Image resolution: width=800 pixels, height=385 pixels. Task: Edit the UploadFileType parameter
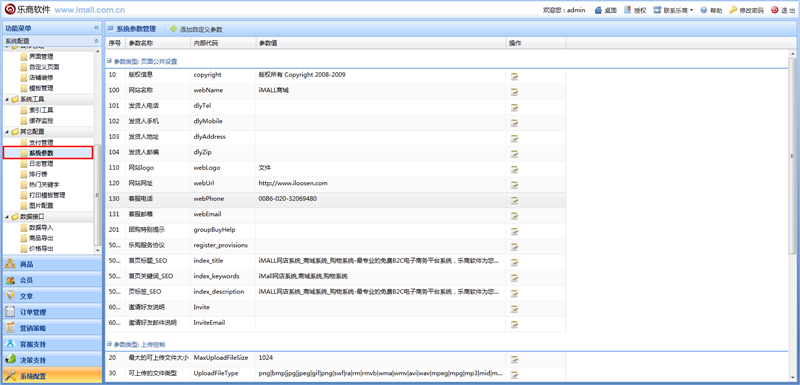(x=515, y=375)
